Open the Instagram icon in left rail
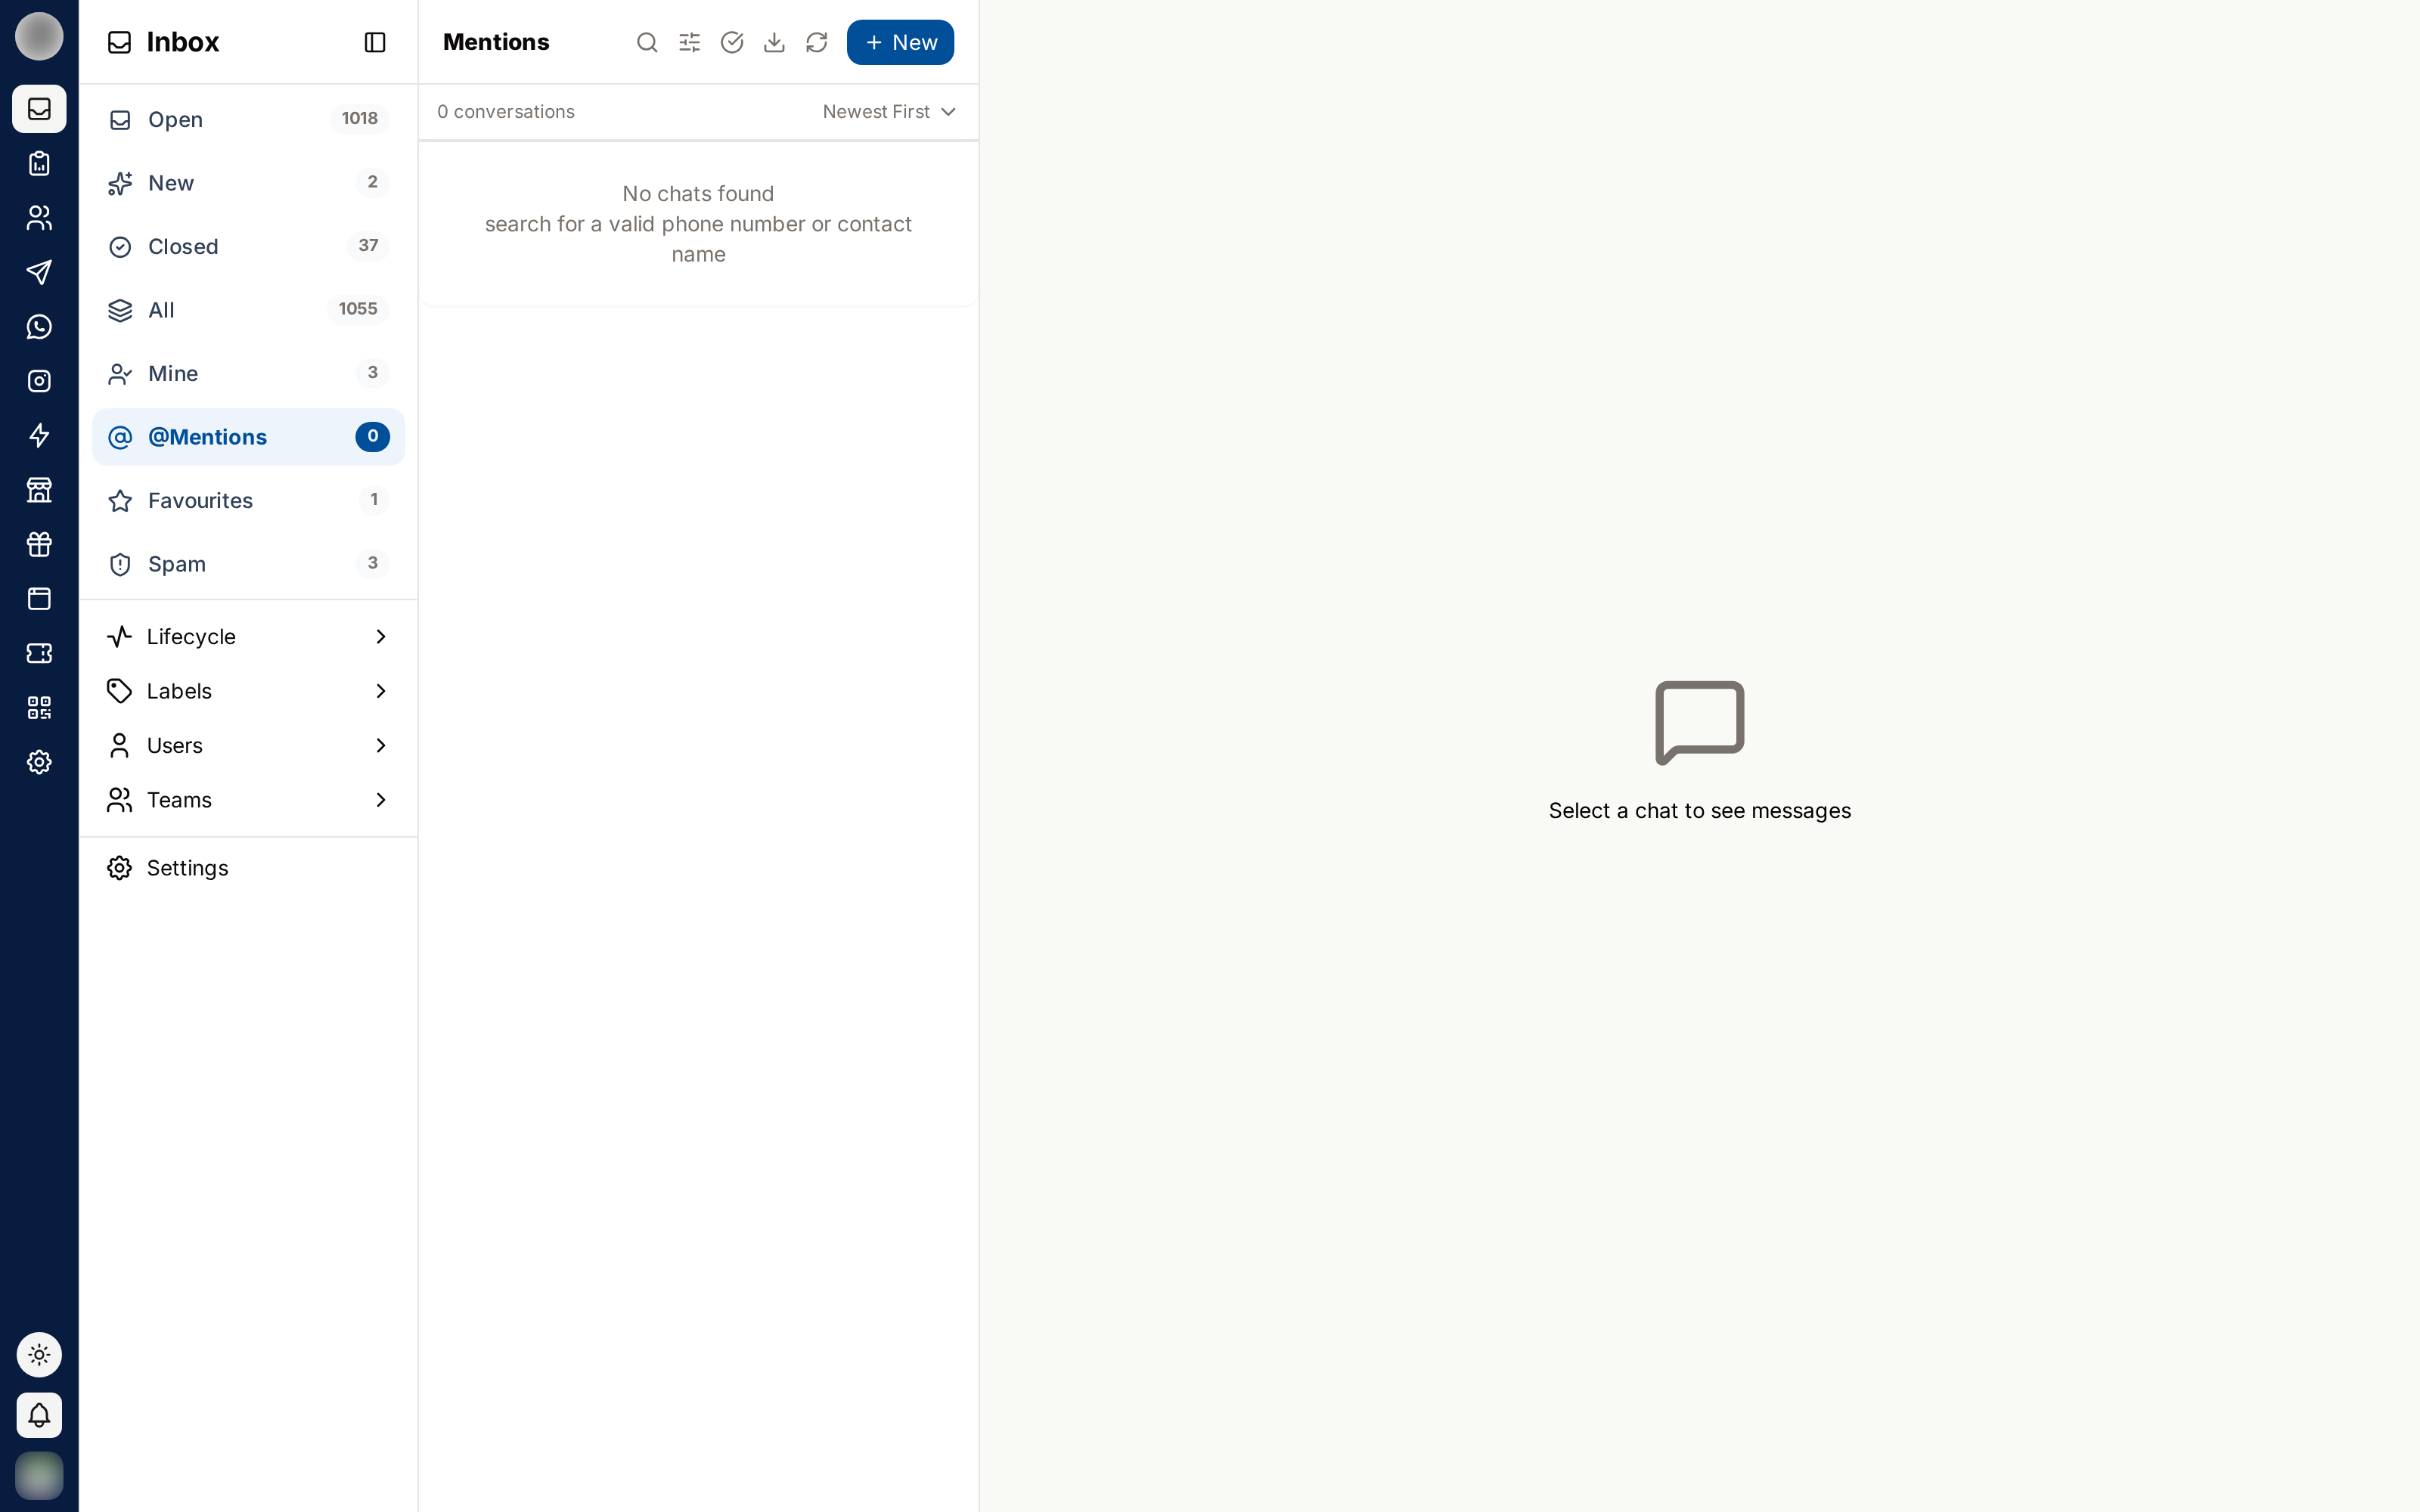The width and height of the screenshot is (2420, 1512). [39, 381]
